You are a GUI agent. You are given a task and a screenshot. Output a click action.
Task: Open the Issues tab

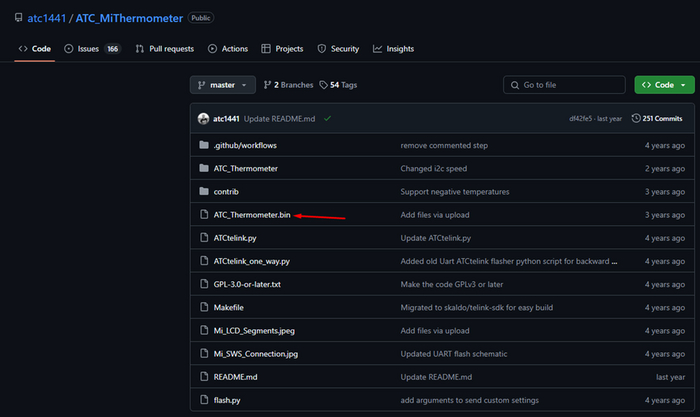(x=92, y=49)
